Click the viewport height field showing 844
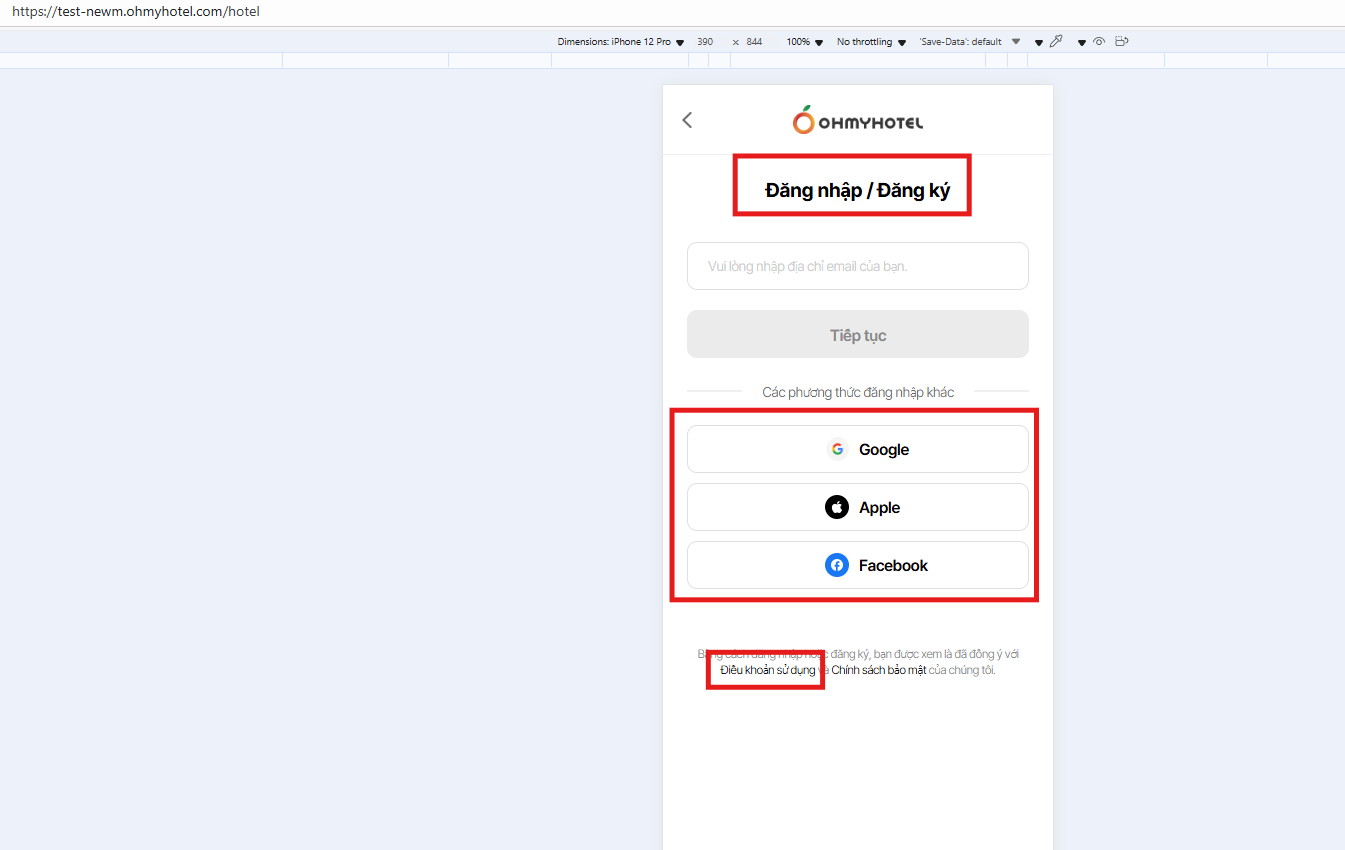This screenshot has height=850, width=1345. 754,42
